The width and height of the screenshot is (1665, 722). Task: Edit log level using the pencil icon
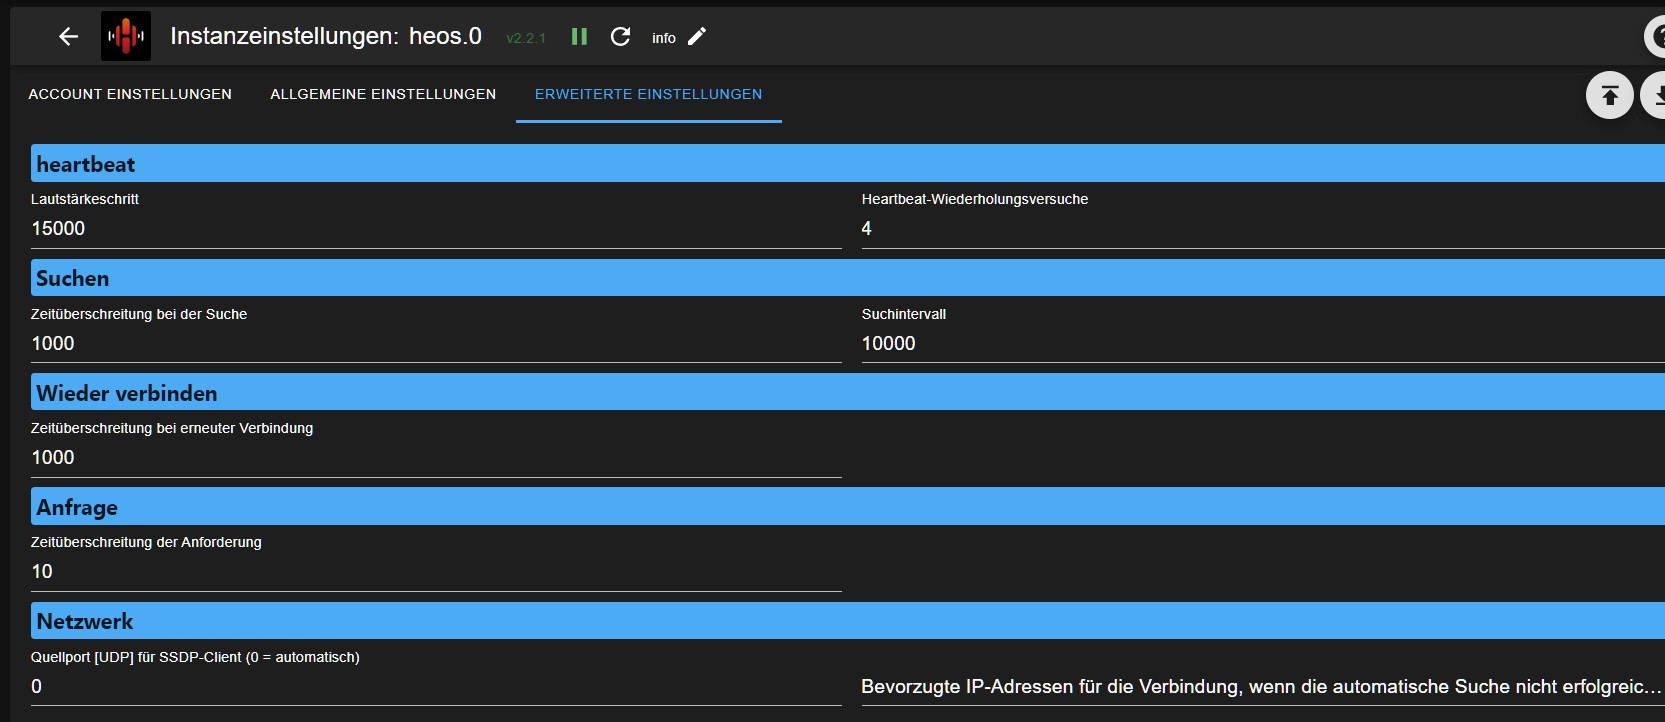(697, 37)
